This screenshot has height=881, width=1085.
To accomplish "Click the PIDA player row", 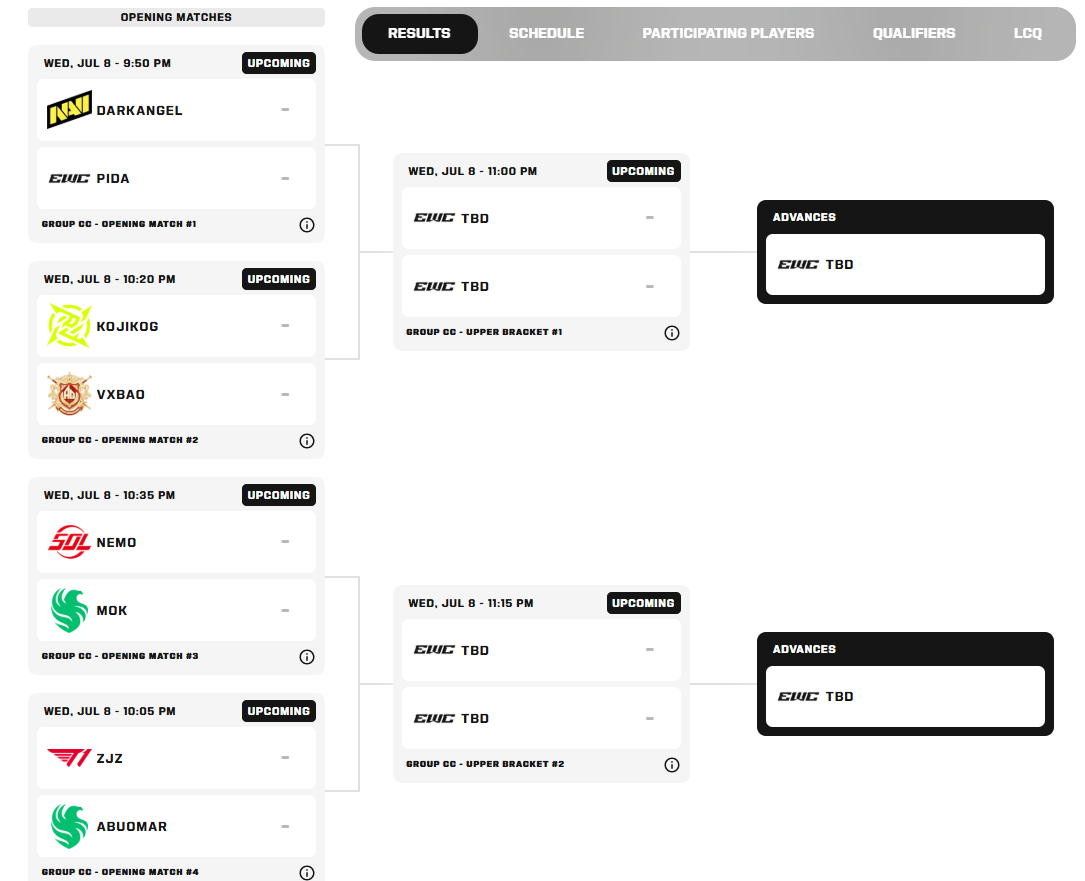I will tap(176, 178).
